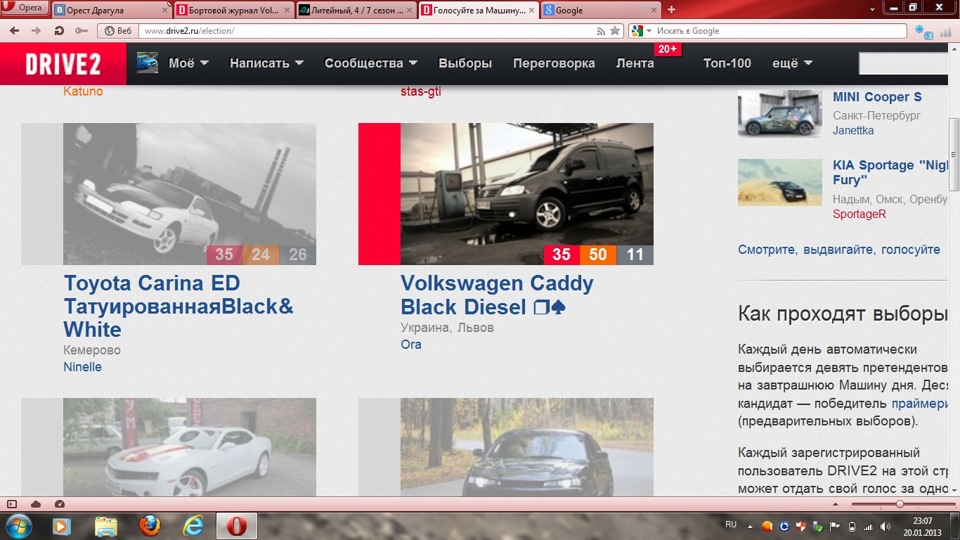Click the RSS feed icon in address bar
This screenshot has width=960, height=540.
pos(601,31)
